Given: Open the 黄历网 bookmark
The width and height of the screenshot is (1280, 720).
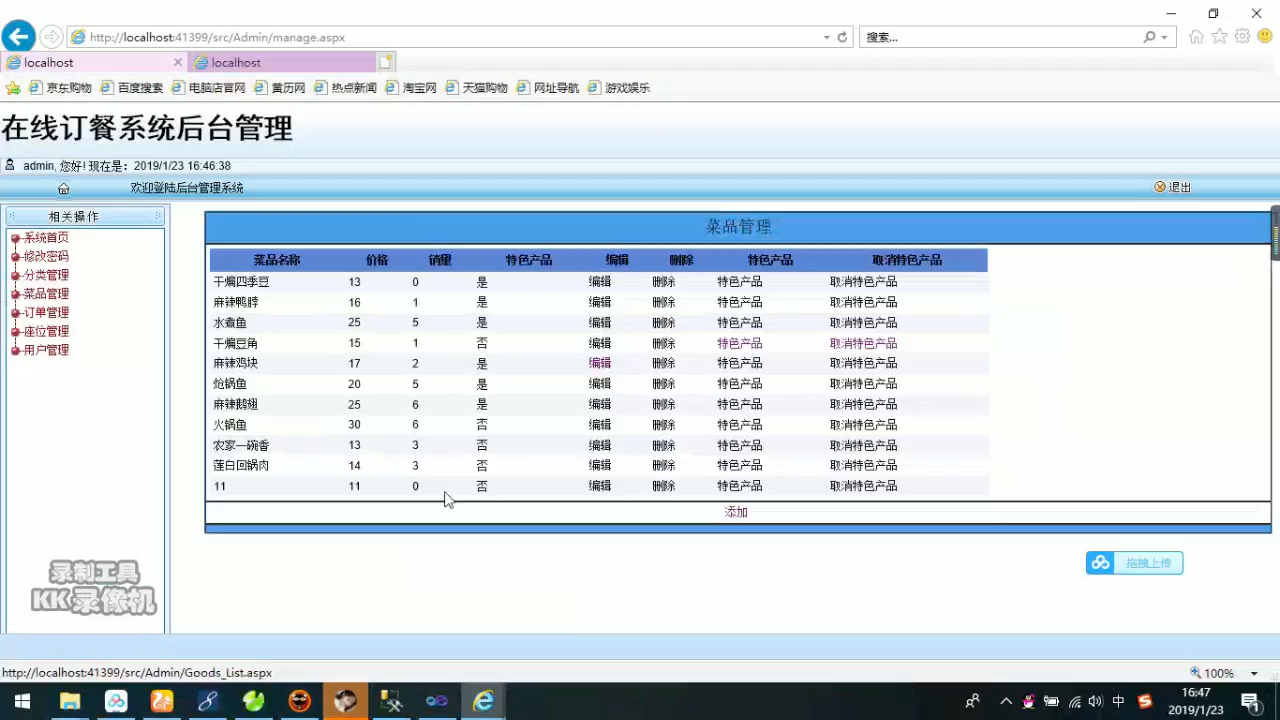Looking at the screenshot, I should click(279, 88).
